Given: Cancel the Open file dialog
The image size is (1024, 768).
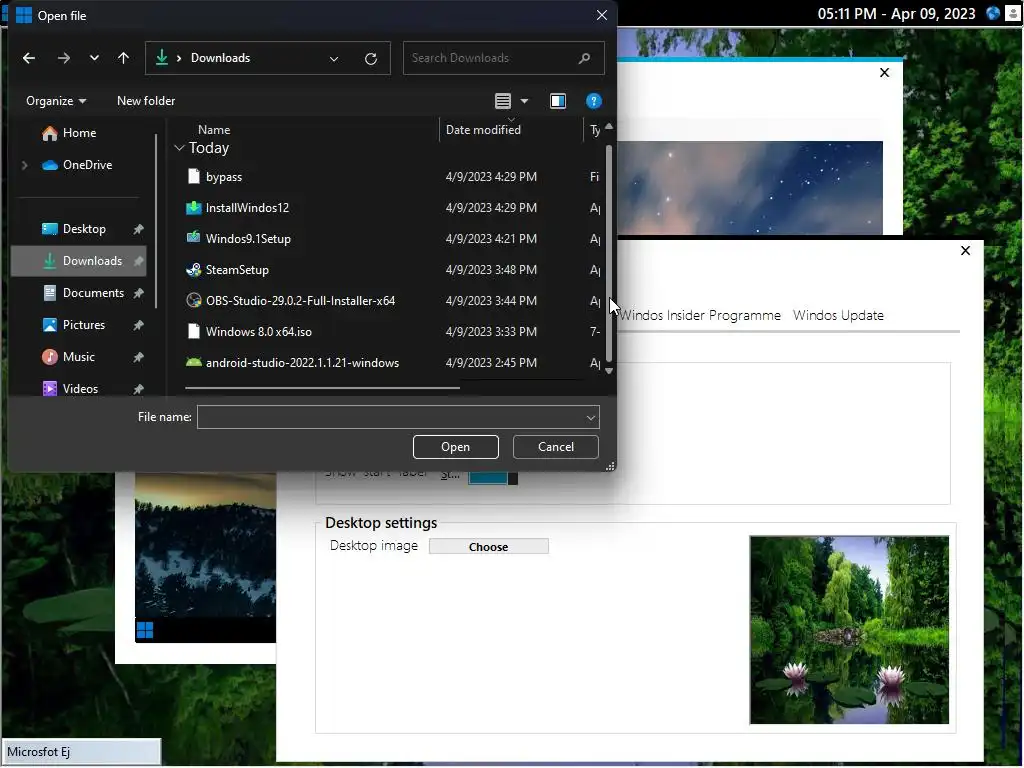Looking at the screenshot, I should coord(556,447).
